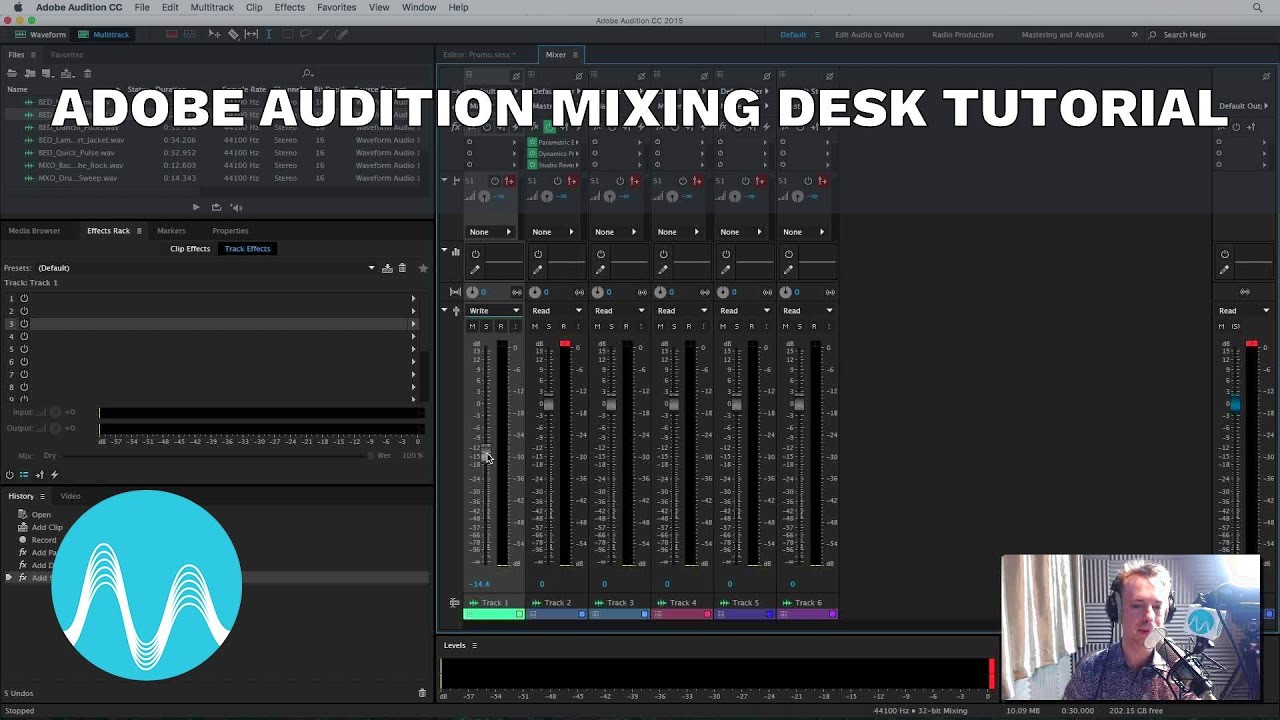Click the Import File icon in Files panel
The image size is (1280, 720).
point(29,73)
